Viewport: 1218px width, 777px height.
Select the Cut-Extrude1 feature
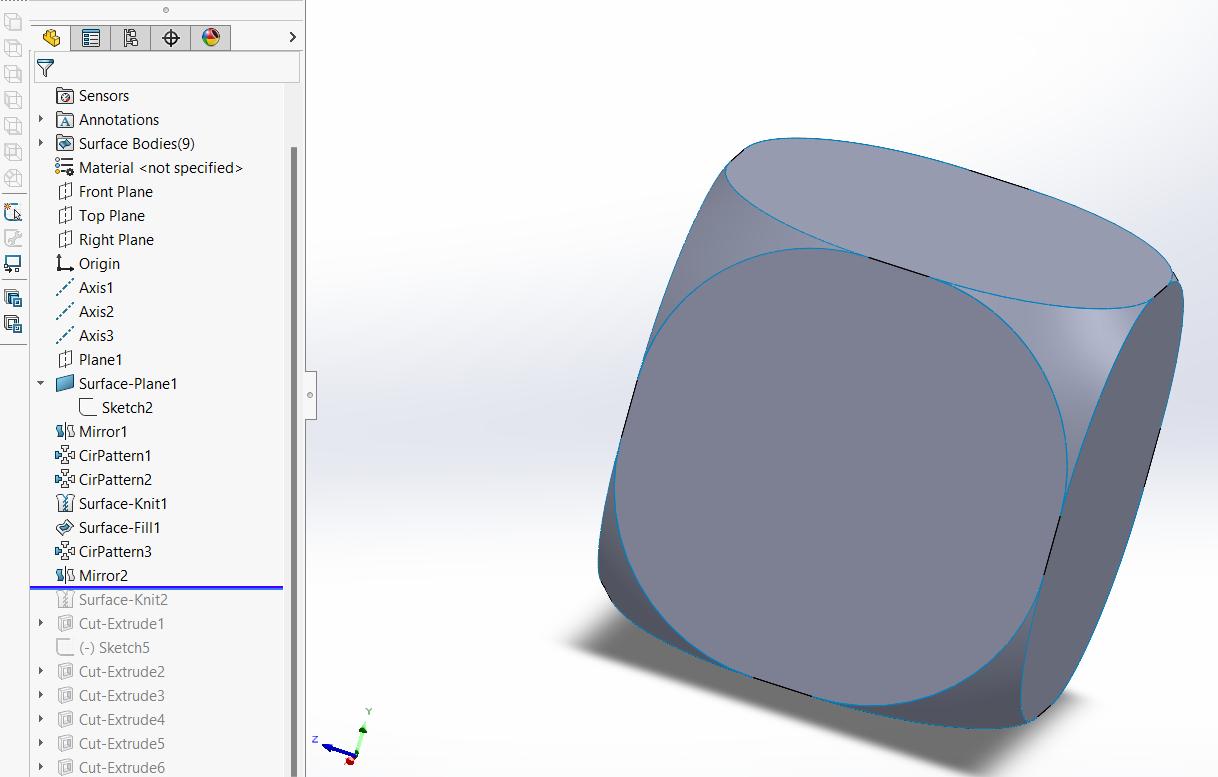[x=111, y=624]
